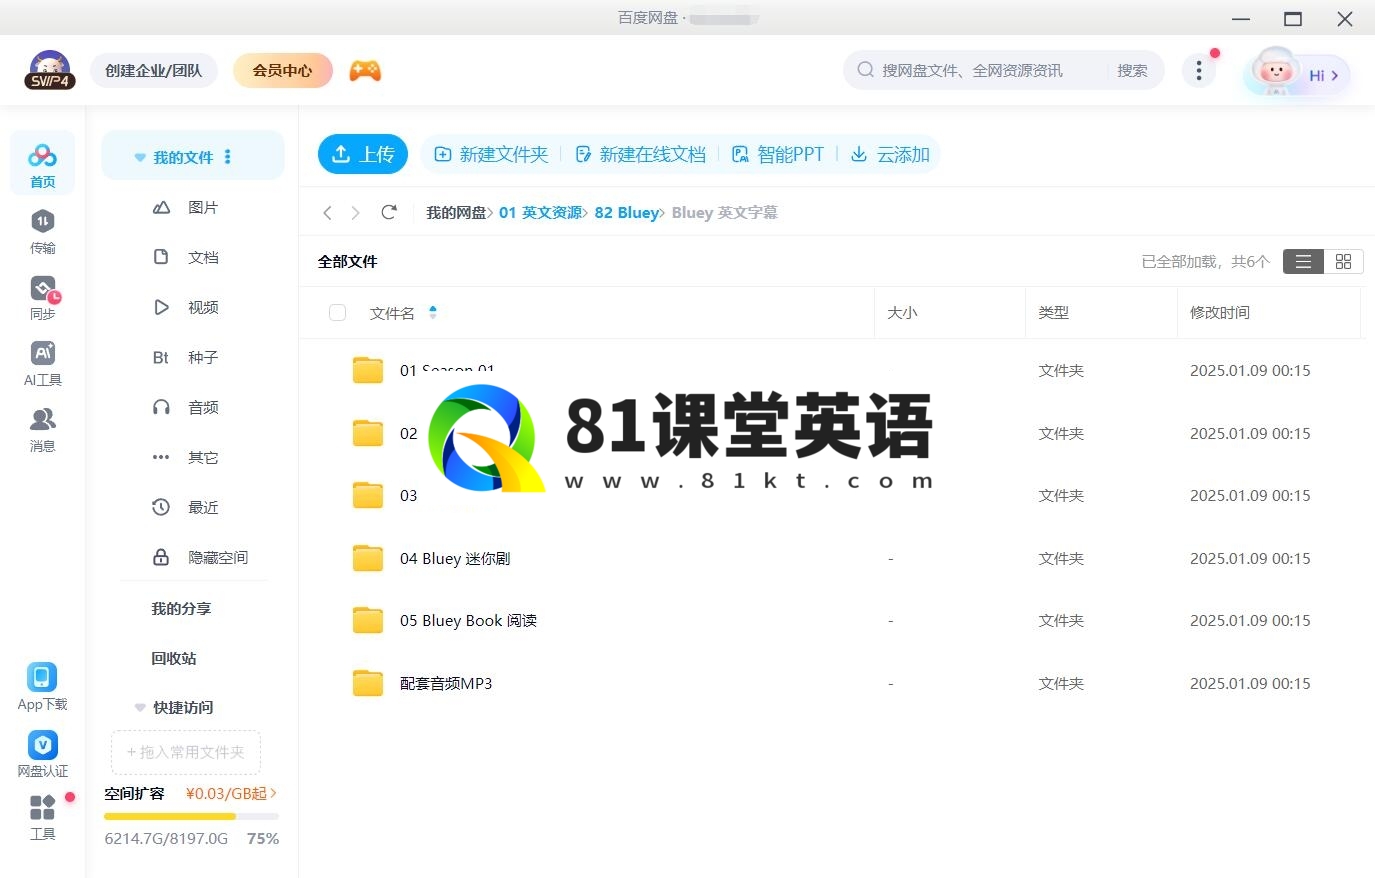Click 新建在线文档 button
This screenshot has width=1375, height=878.
point(640,154)
